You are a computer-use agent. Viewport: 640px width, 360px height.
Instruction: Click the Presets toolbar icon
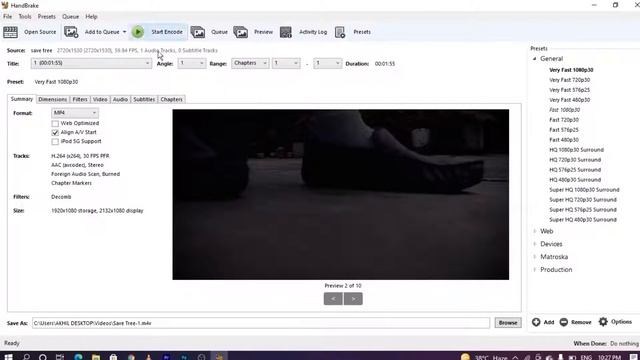click(x=340, y=32)
